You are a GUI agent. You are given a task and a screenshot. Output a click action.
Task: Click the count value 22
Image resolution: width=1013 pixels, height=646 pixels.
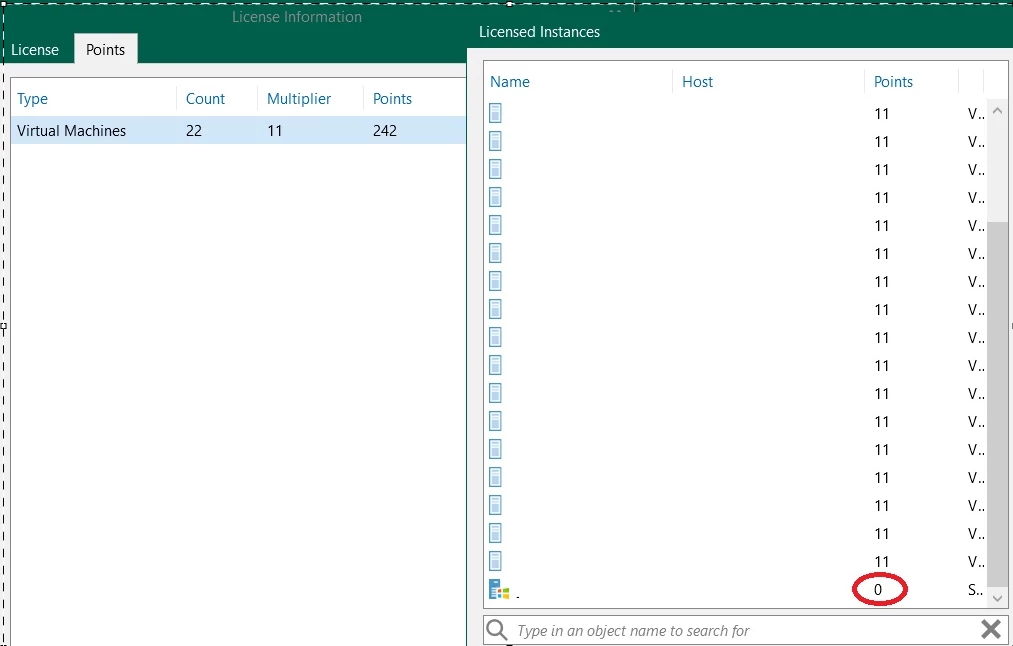tap(194, 130)
